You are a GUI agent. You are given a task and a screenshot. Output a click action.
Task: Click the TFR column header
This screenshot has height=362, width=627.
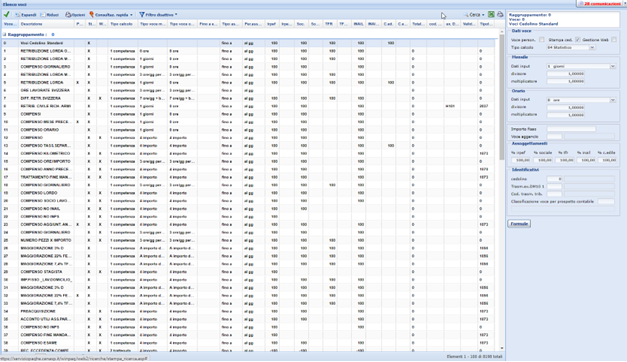329,24
